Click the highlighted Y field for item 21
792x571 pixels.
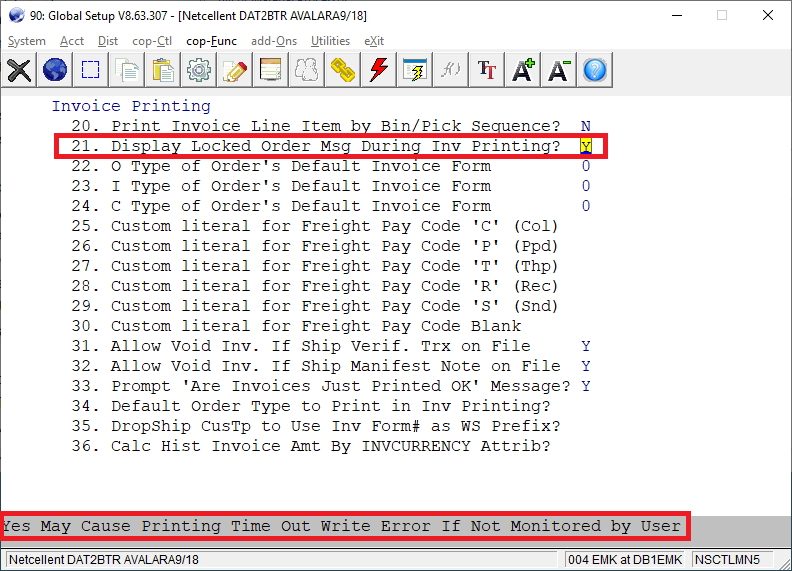586,146
